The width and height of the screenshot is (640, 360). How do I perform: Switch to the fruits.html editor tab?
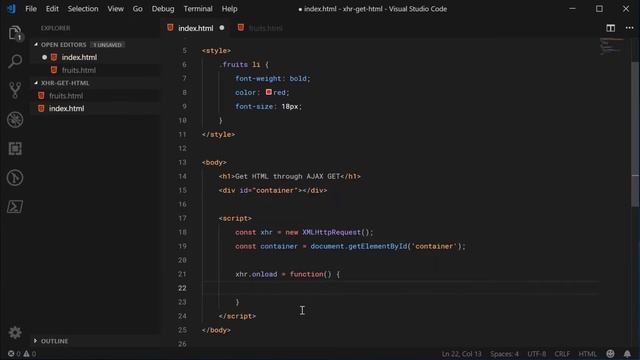click(266, 28)
